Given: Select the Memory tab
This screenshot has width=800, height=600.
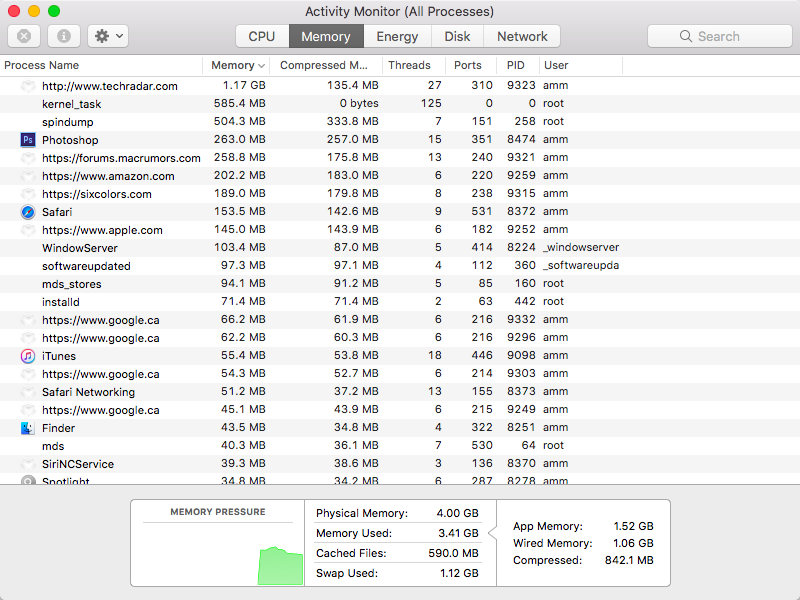Looking at the screenshot, I should [x=326, y=36].
